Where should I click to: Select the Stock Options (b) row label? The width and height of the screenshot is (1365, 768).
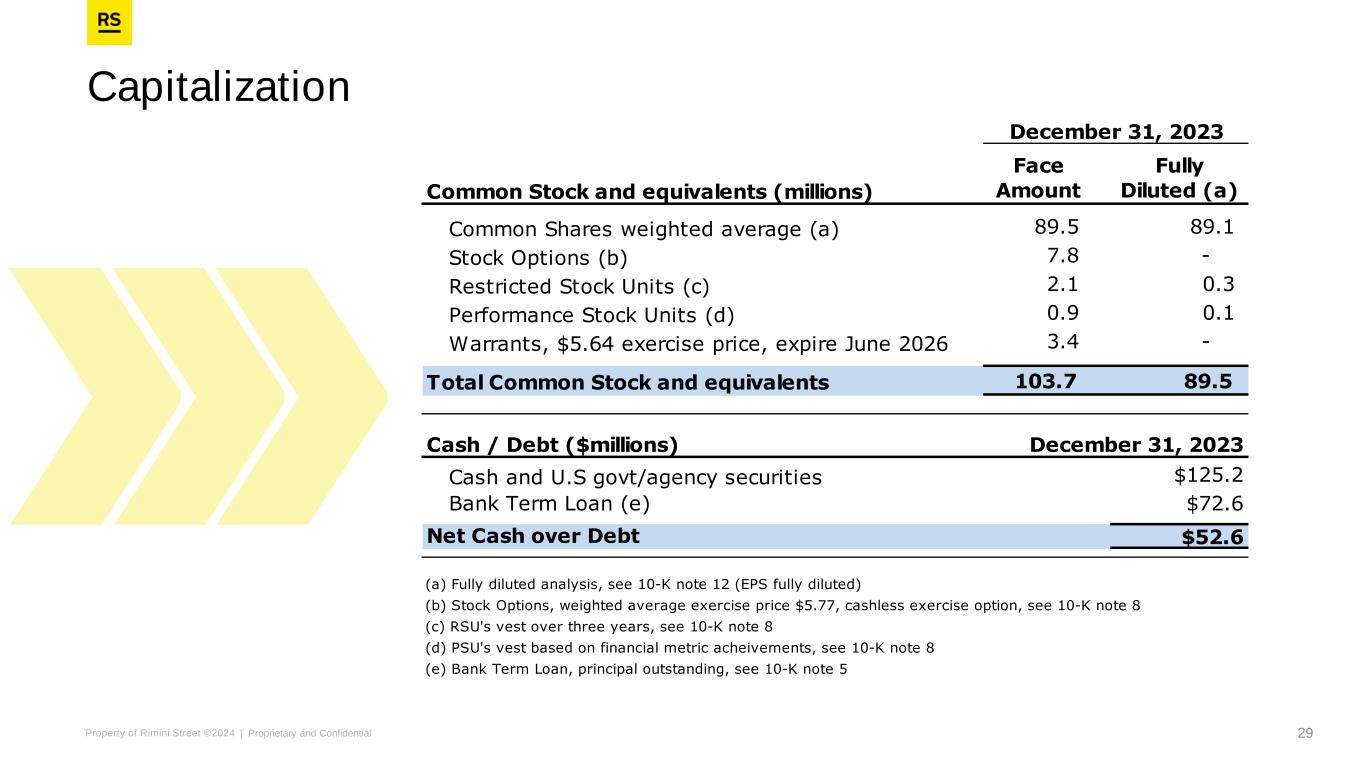point(538,259)
